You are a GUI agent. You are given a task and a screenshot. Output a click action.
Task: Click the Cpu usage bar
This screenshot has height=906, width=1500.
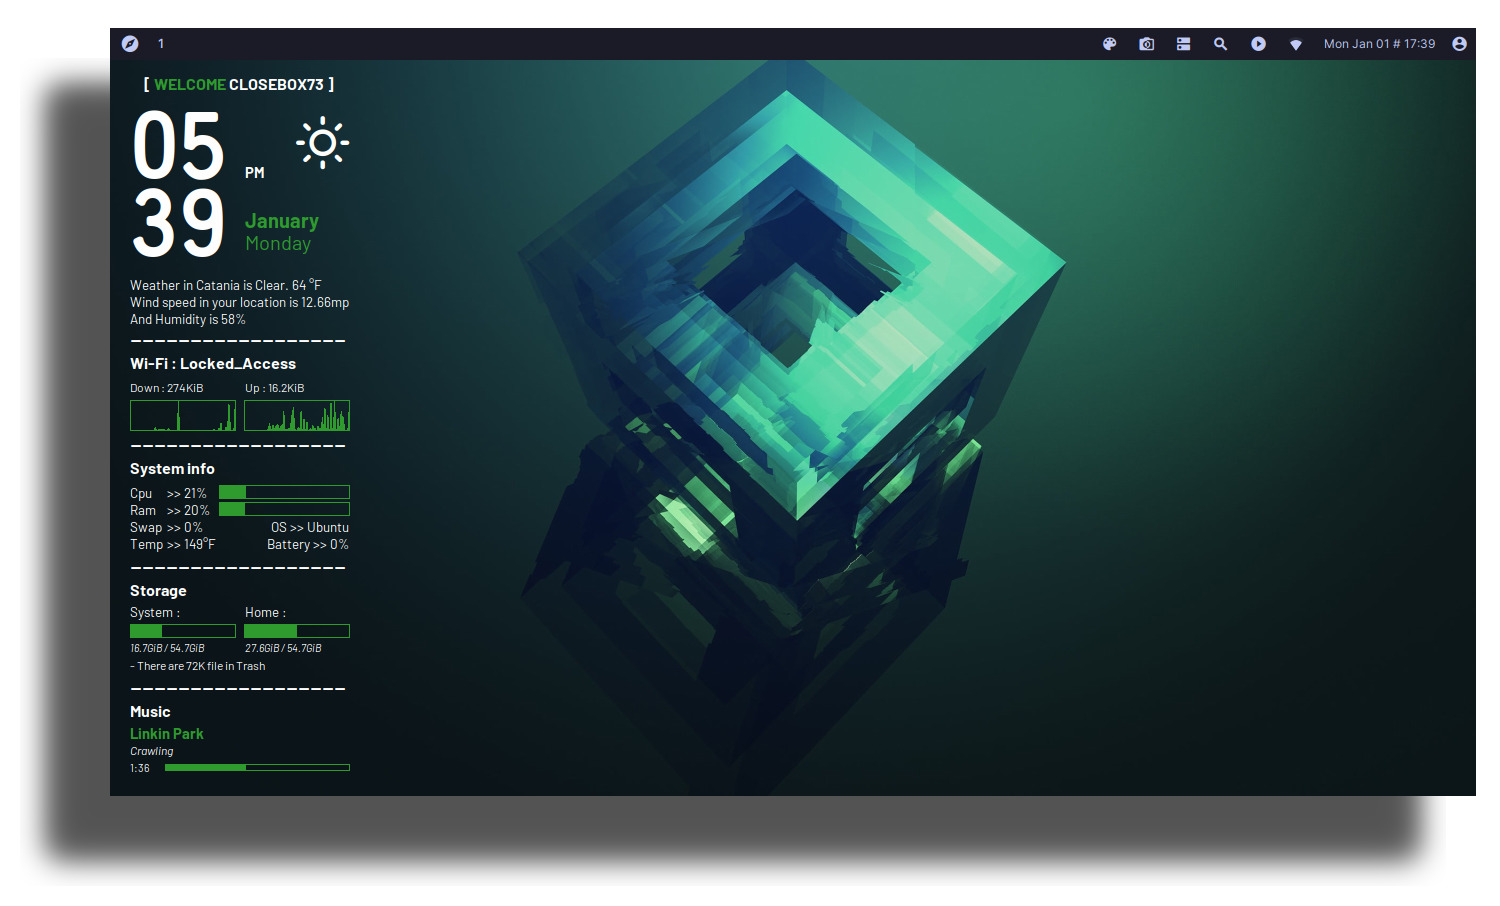point(284,492)
